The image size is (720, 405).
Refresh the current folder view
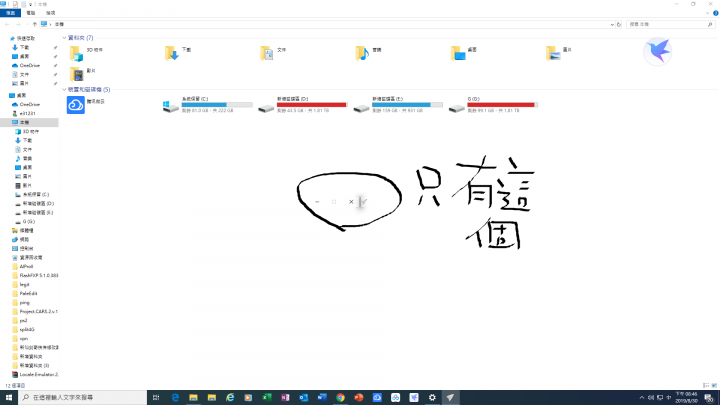[x=619, y=24]
